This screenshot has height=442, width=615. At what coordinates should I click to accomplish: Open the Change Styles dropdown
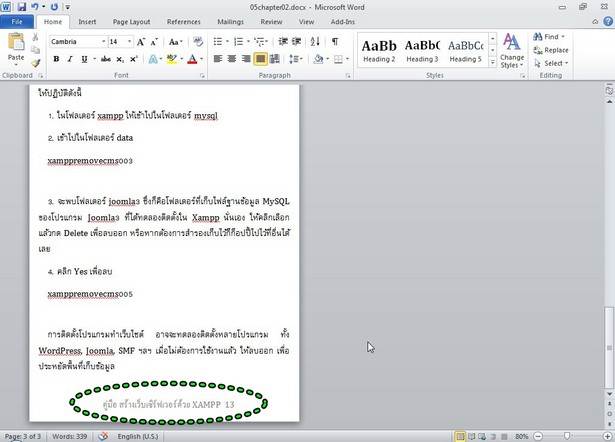point(512,51)
